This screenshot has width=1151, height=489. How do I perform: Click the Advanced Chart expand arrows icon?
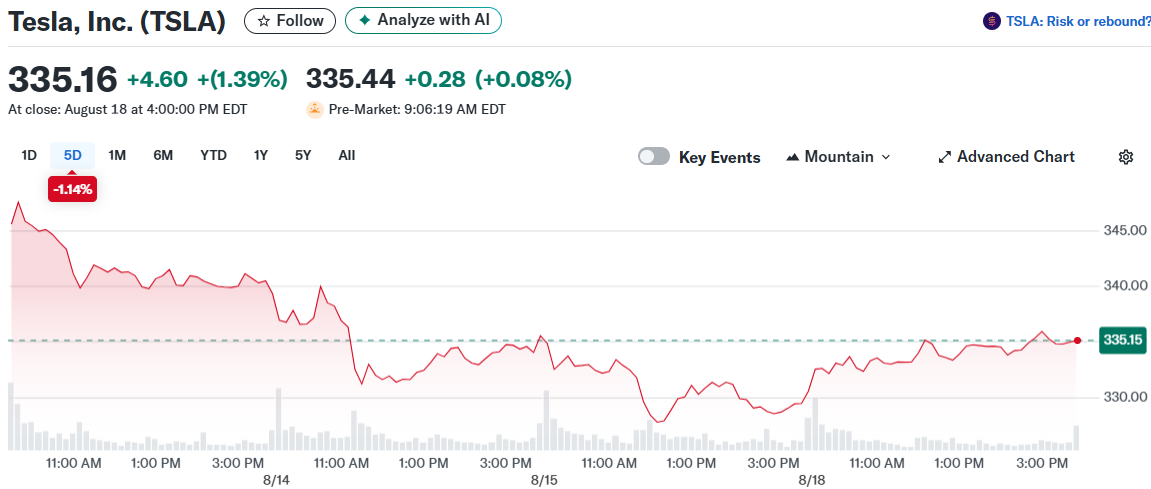click(945, 156)
